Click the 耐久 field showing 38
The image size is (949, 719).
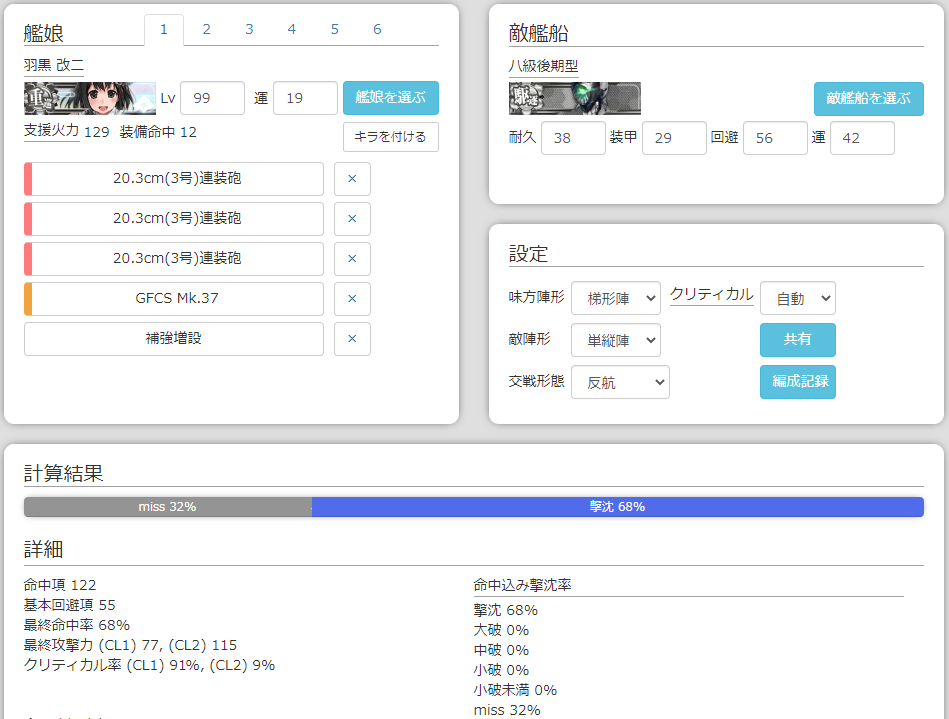click(573, 138)
